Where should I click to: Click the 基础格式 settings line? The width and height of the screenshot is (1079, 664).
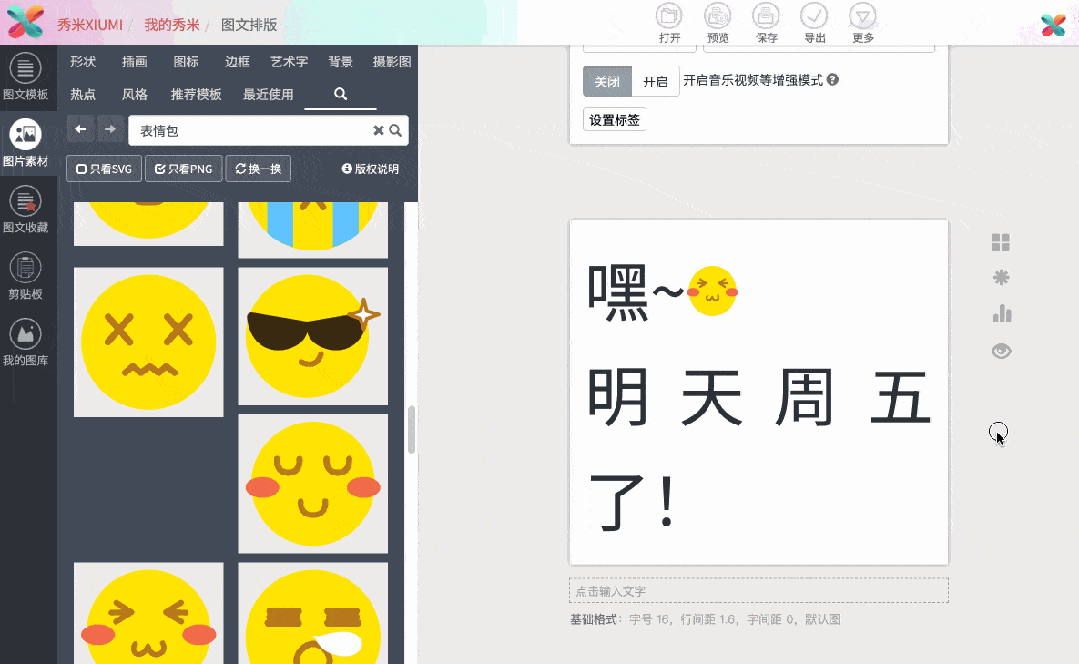click(x=705, y=619)
